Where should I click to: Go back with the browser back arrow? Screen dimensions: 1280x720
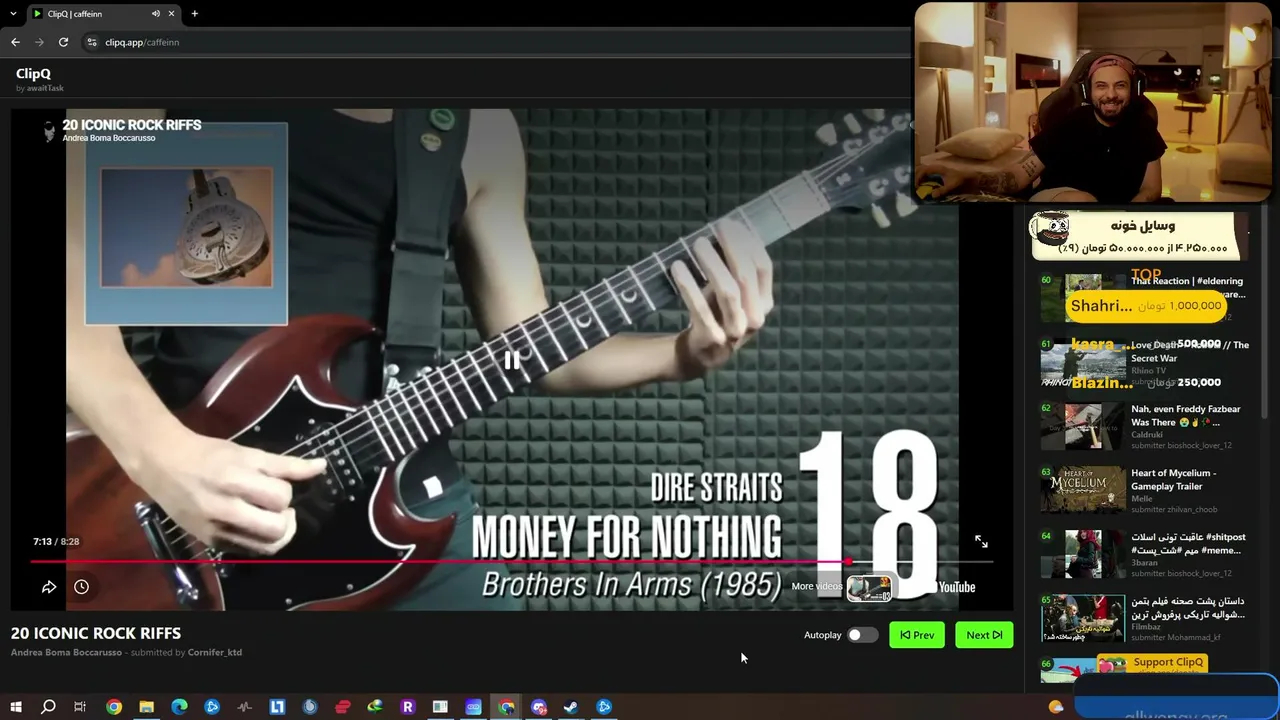pos(15,42)
